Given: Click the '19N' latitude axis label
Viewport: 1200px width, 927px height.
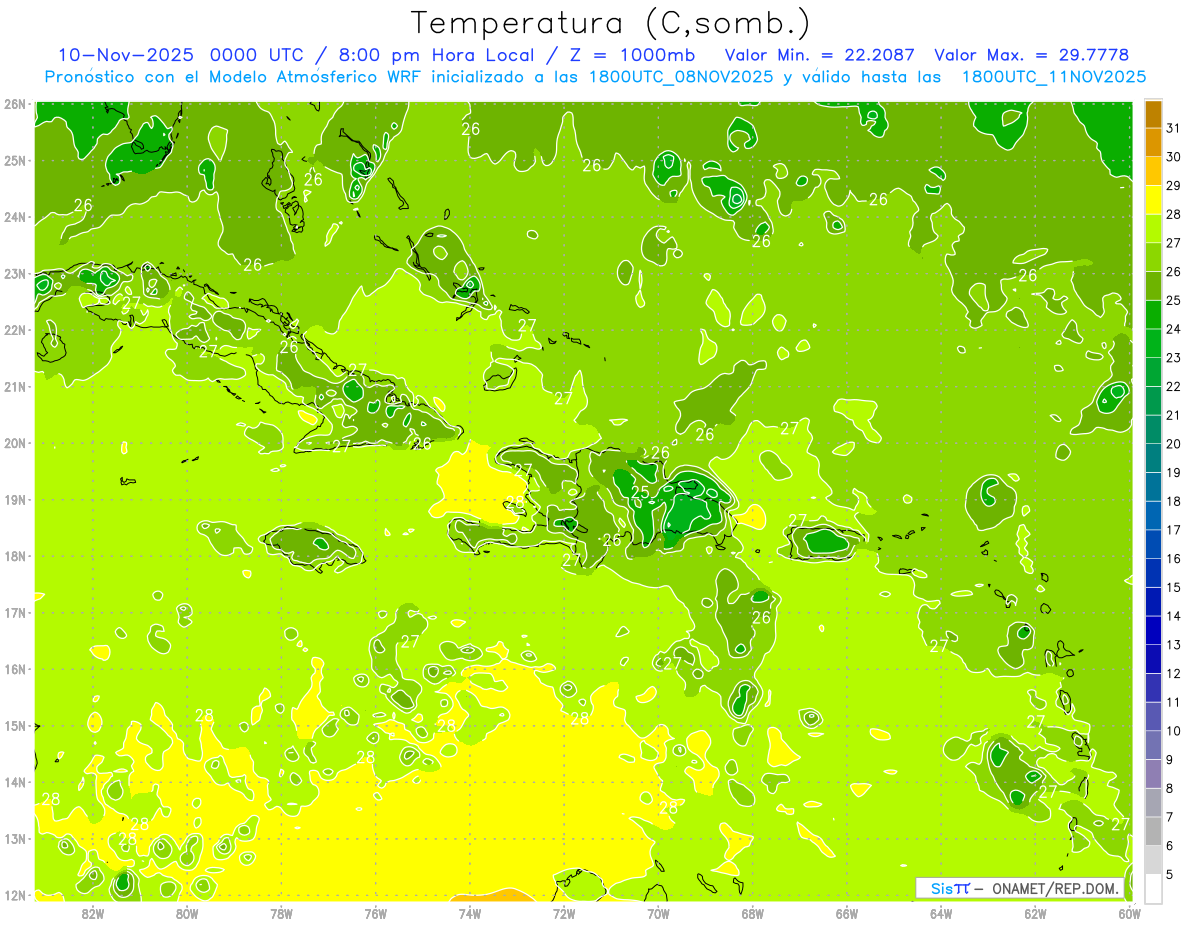Looking at the screenshot, I should click(14, 500).
